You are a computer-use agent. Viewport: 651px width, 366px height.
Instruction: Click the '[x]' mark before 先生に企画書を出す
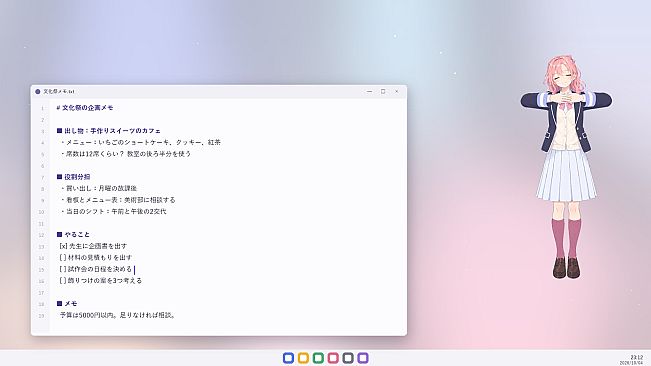click(x=64, y=246)
